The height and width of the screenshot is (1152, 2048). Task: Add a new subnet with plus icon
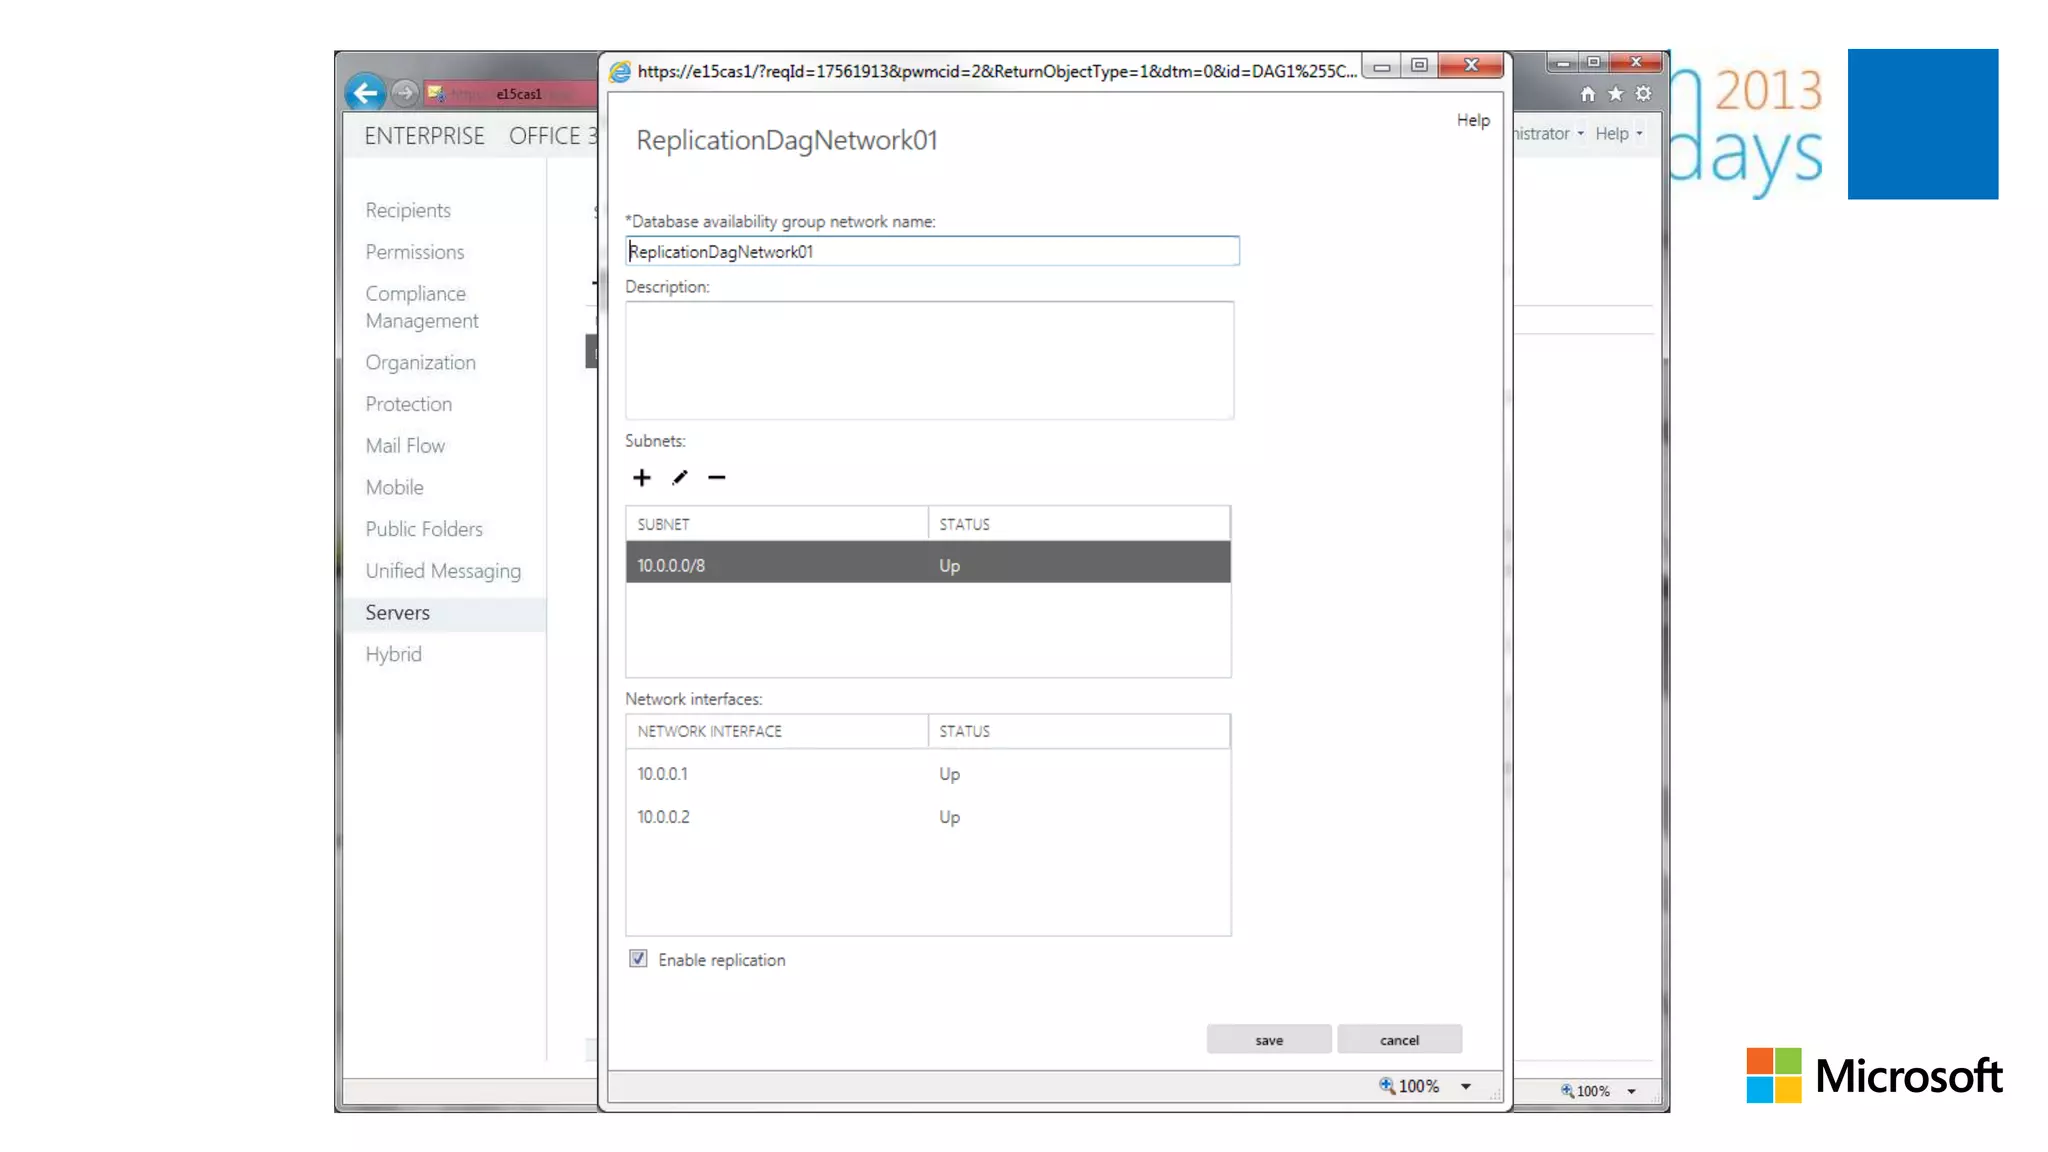tap(641, 478)
